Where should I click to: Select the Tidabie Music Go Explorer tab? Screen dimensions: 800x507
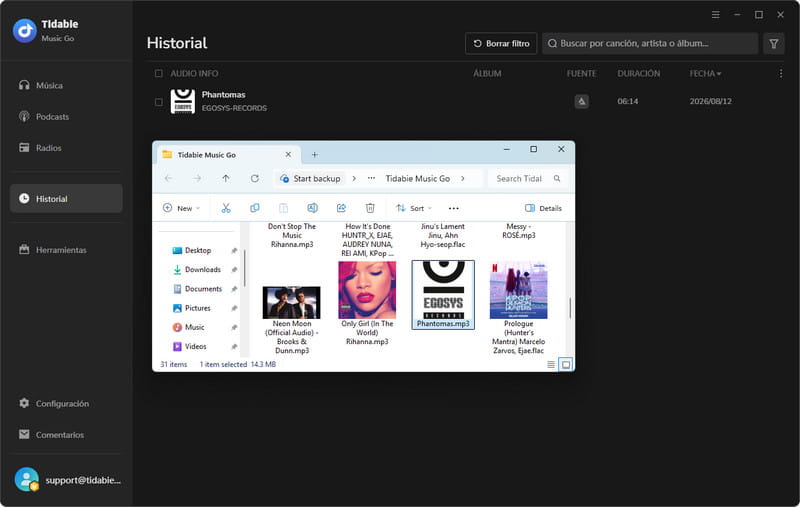[228, 155]
